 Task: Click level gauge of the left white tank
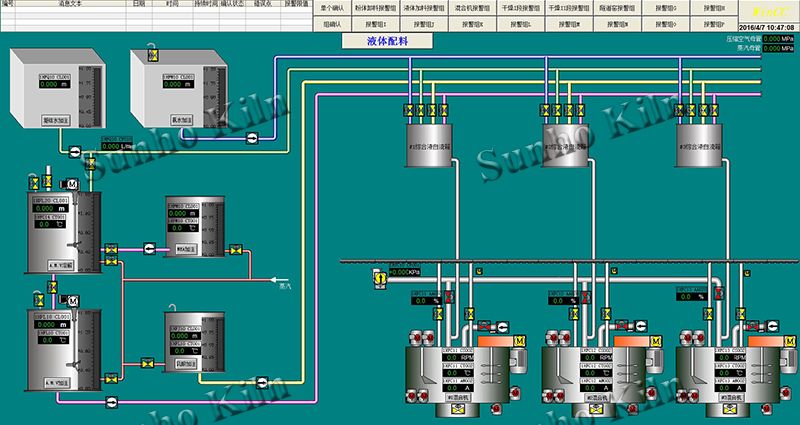click(90, 95)
